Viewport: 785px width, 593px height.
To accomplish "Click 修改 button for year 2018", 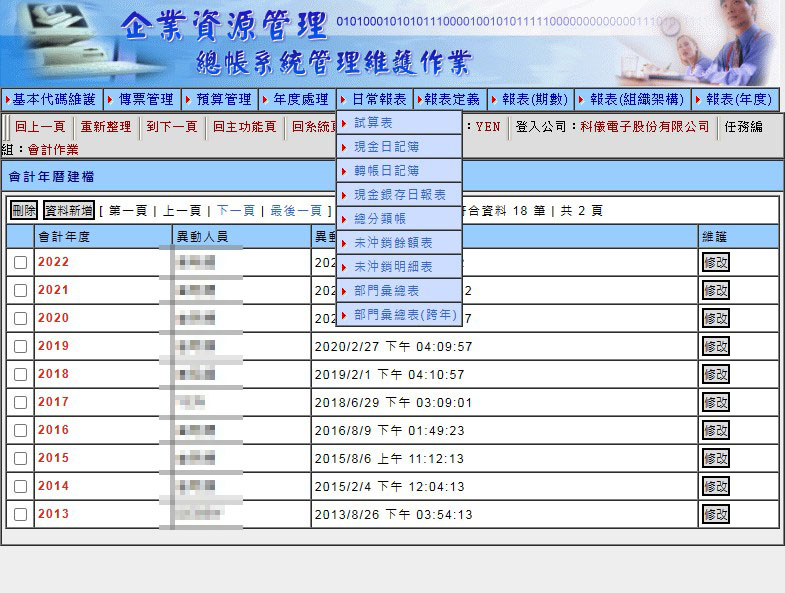I will click(715, 374).
